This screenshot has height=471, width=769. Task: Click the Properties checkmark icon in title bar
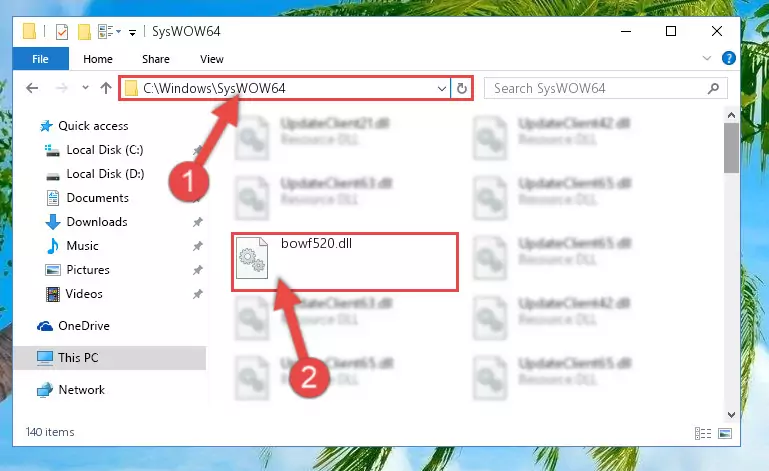(x=62, y=32)
